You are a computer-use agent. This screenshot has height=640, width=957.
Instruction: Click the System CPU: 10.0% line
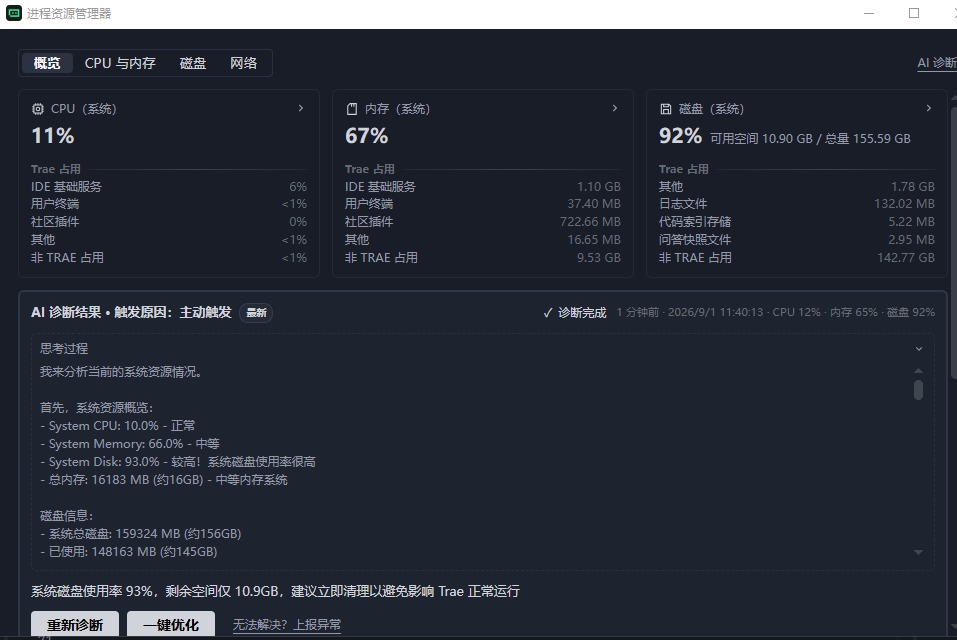(x=118, y=426)
